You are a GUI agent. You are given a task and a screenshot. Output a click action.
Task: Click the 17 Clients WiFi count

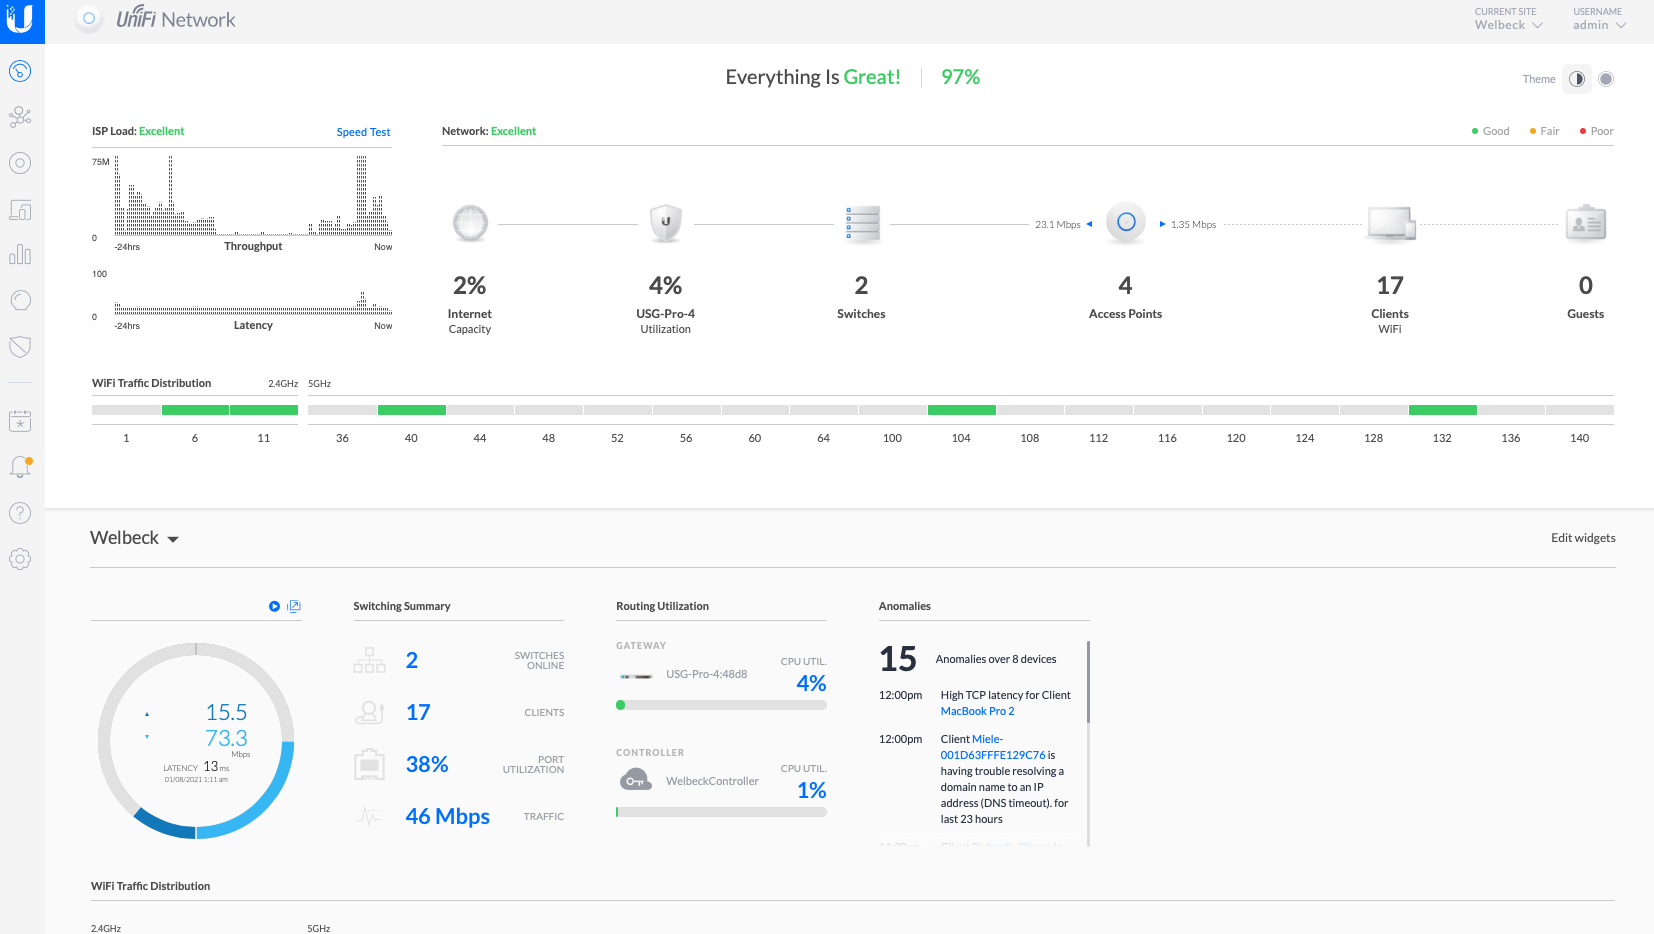point(1390,286)
